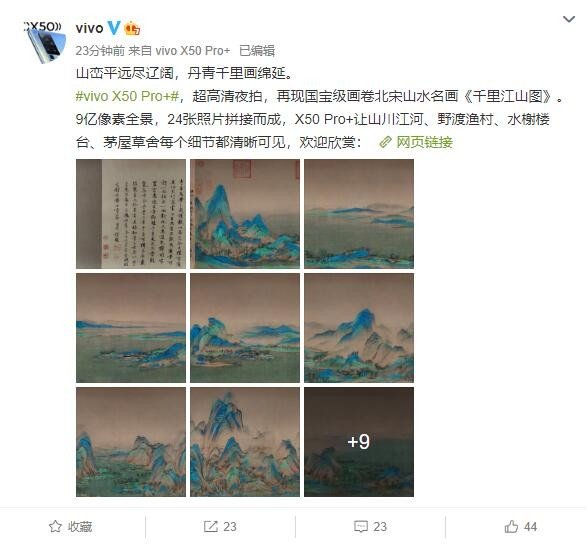
Task: Click the repost icon with 23
Action: pyautogui.click(x=210, y=526)
